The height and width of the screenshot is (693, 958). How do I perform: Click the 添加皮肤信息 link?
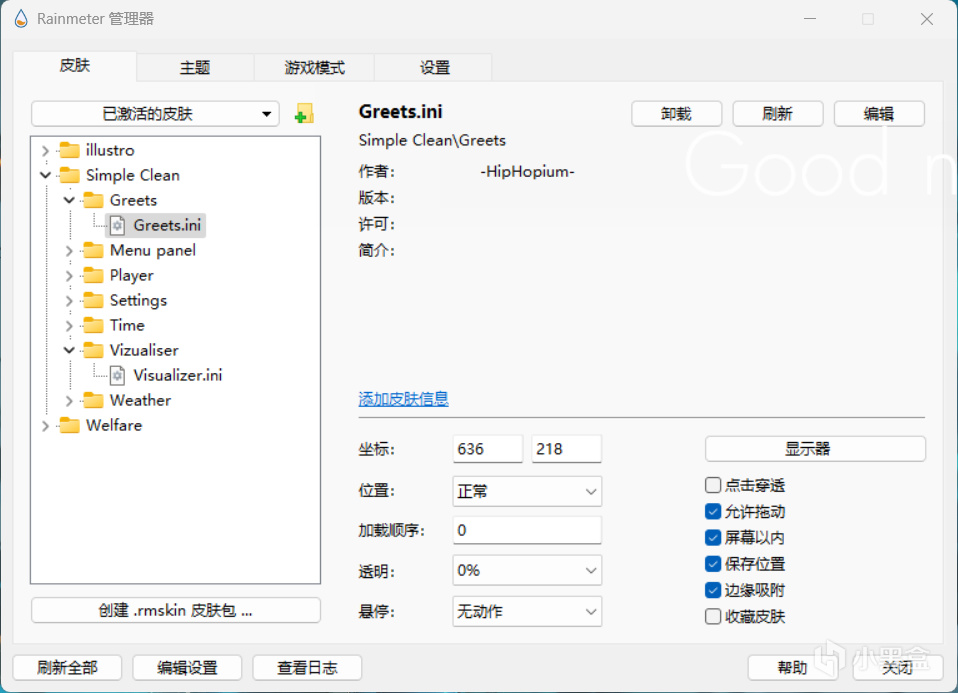[403, 399]
